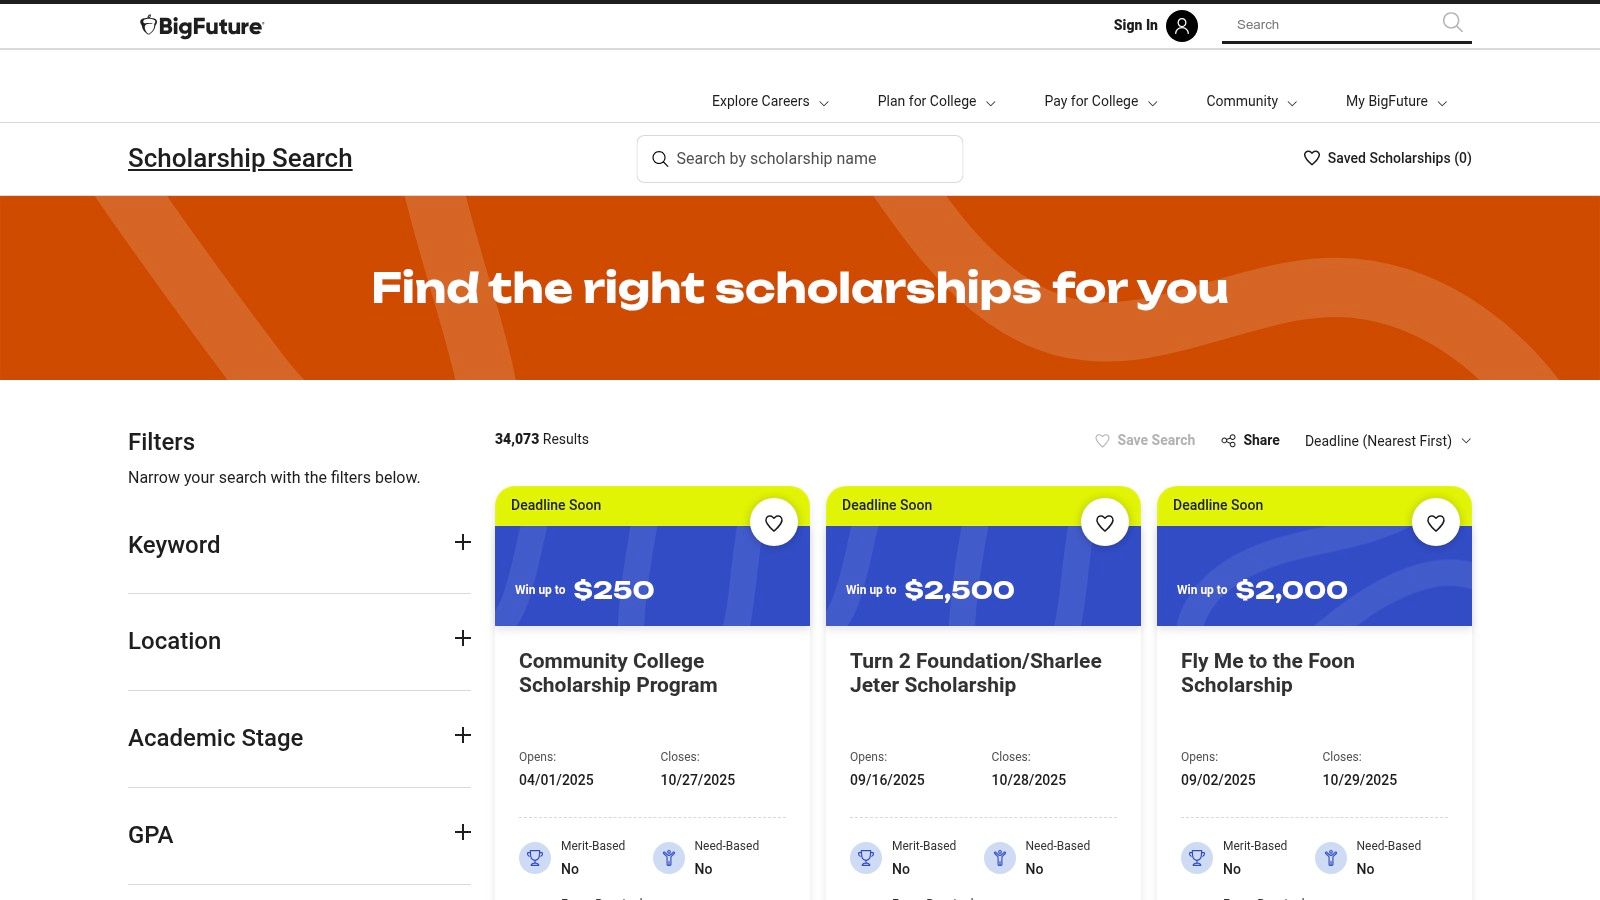This screenshot has width=1600, height=900.
Task: Favorite the Fly Me to the Foon Scholarship
Action: pos(1436,521)
